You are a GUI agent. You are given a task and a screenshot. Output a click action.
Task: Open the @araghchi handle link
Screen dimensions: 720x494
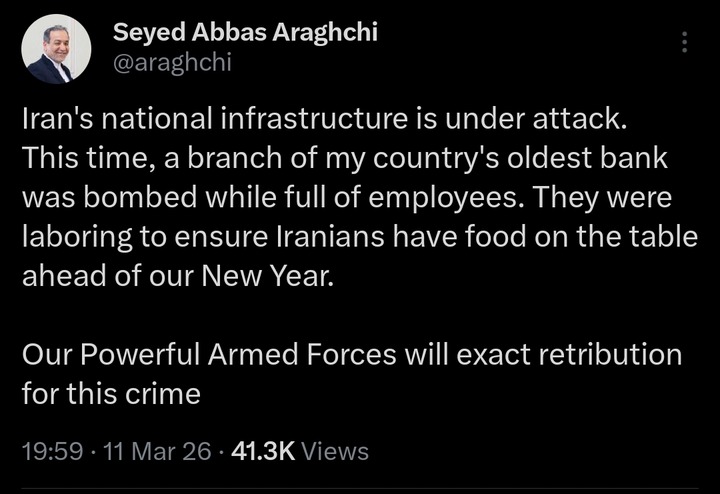pyautogui.click(x=172, y=62)
